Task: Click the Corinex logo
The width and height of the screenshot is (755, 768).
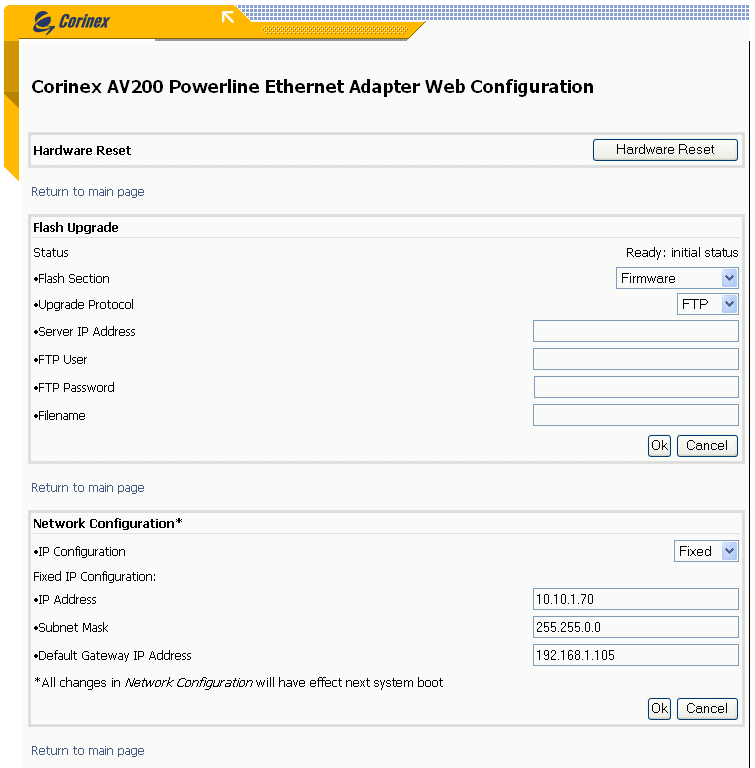Action: (x=71, y=22)
